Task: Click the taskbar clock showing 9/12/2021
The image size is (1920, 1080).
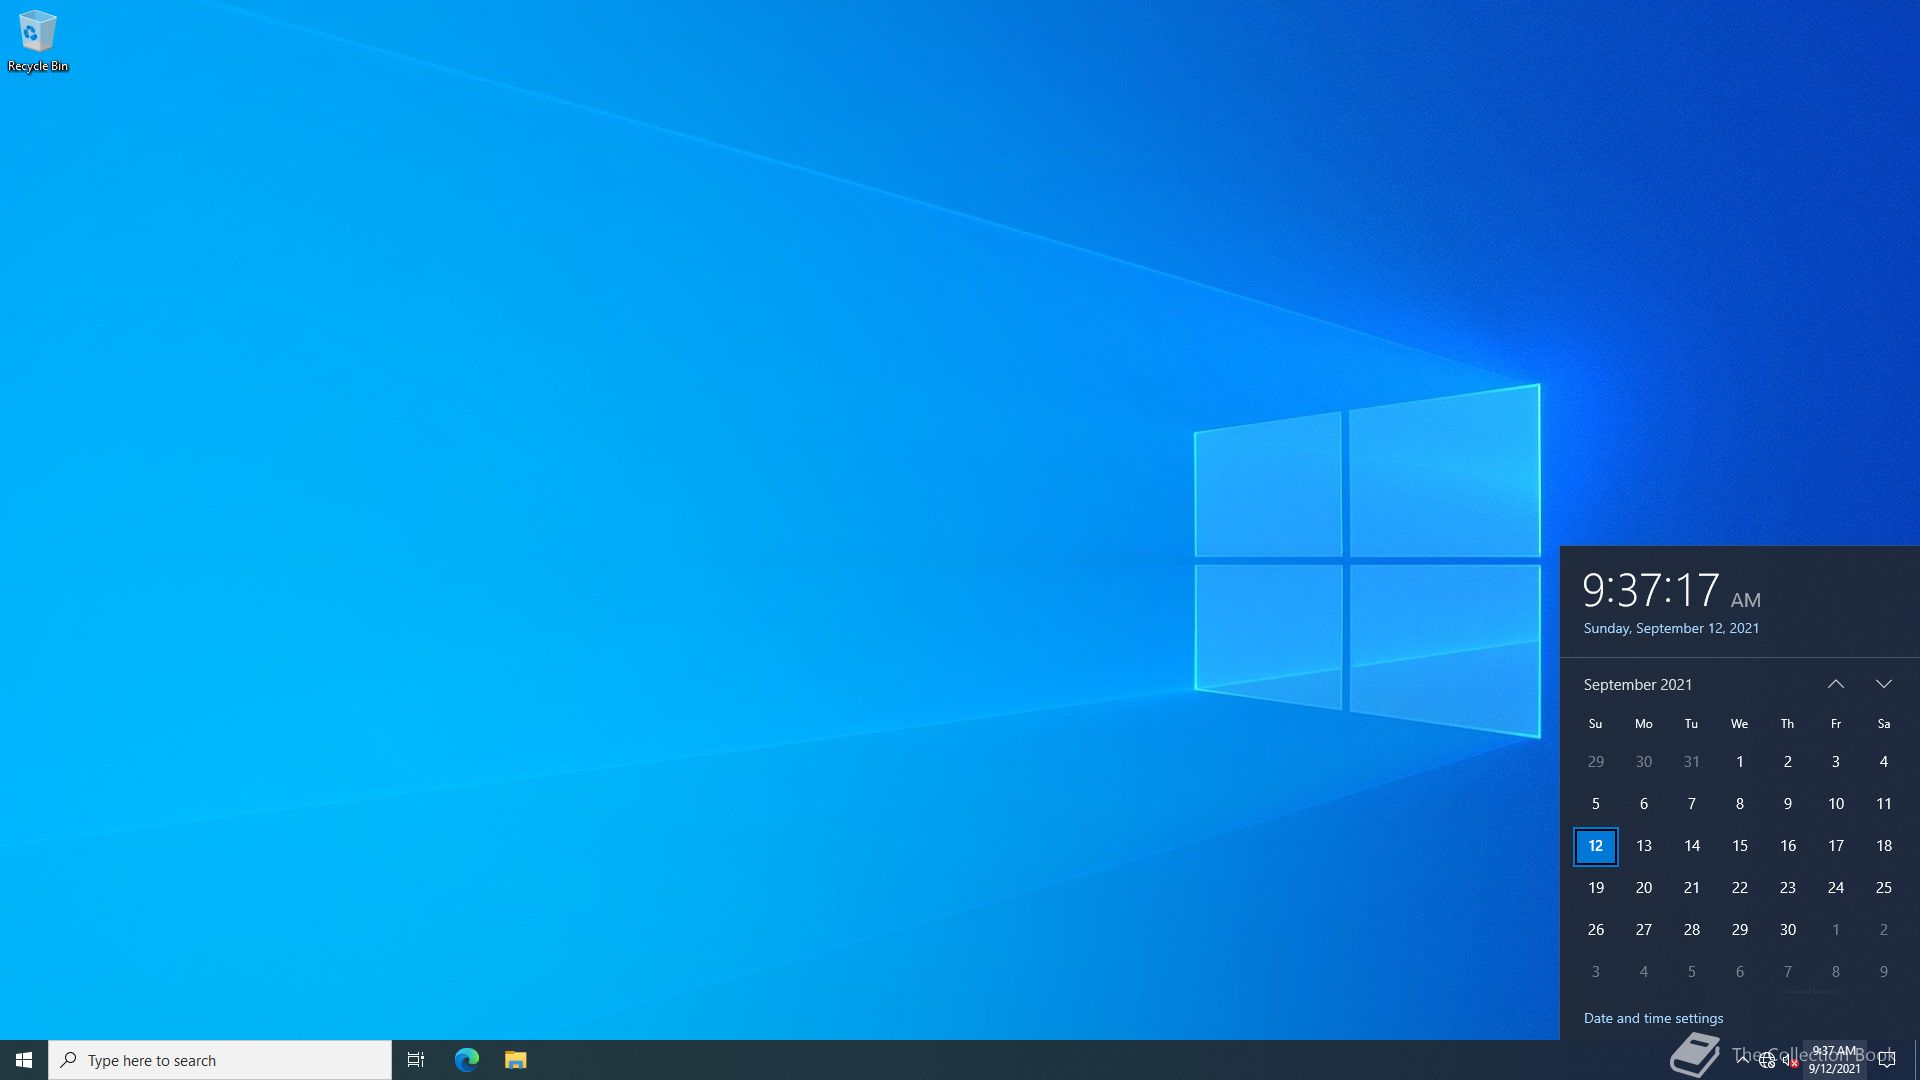Action: click(1834, 1060)
